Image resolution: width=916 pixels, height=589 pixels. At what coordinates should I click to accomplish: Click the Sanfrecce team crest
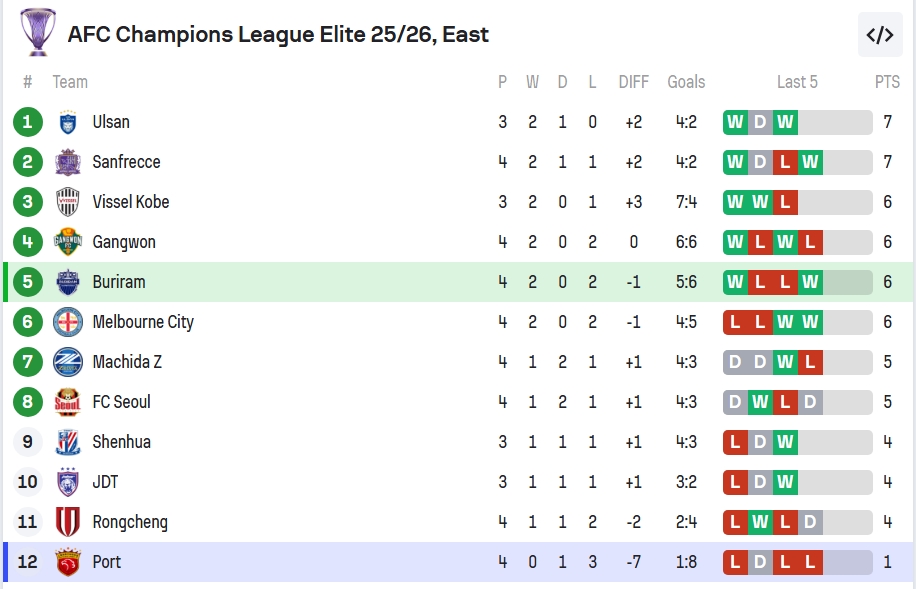68,162
